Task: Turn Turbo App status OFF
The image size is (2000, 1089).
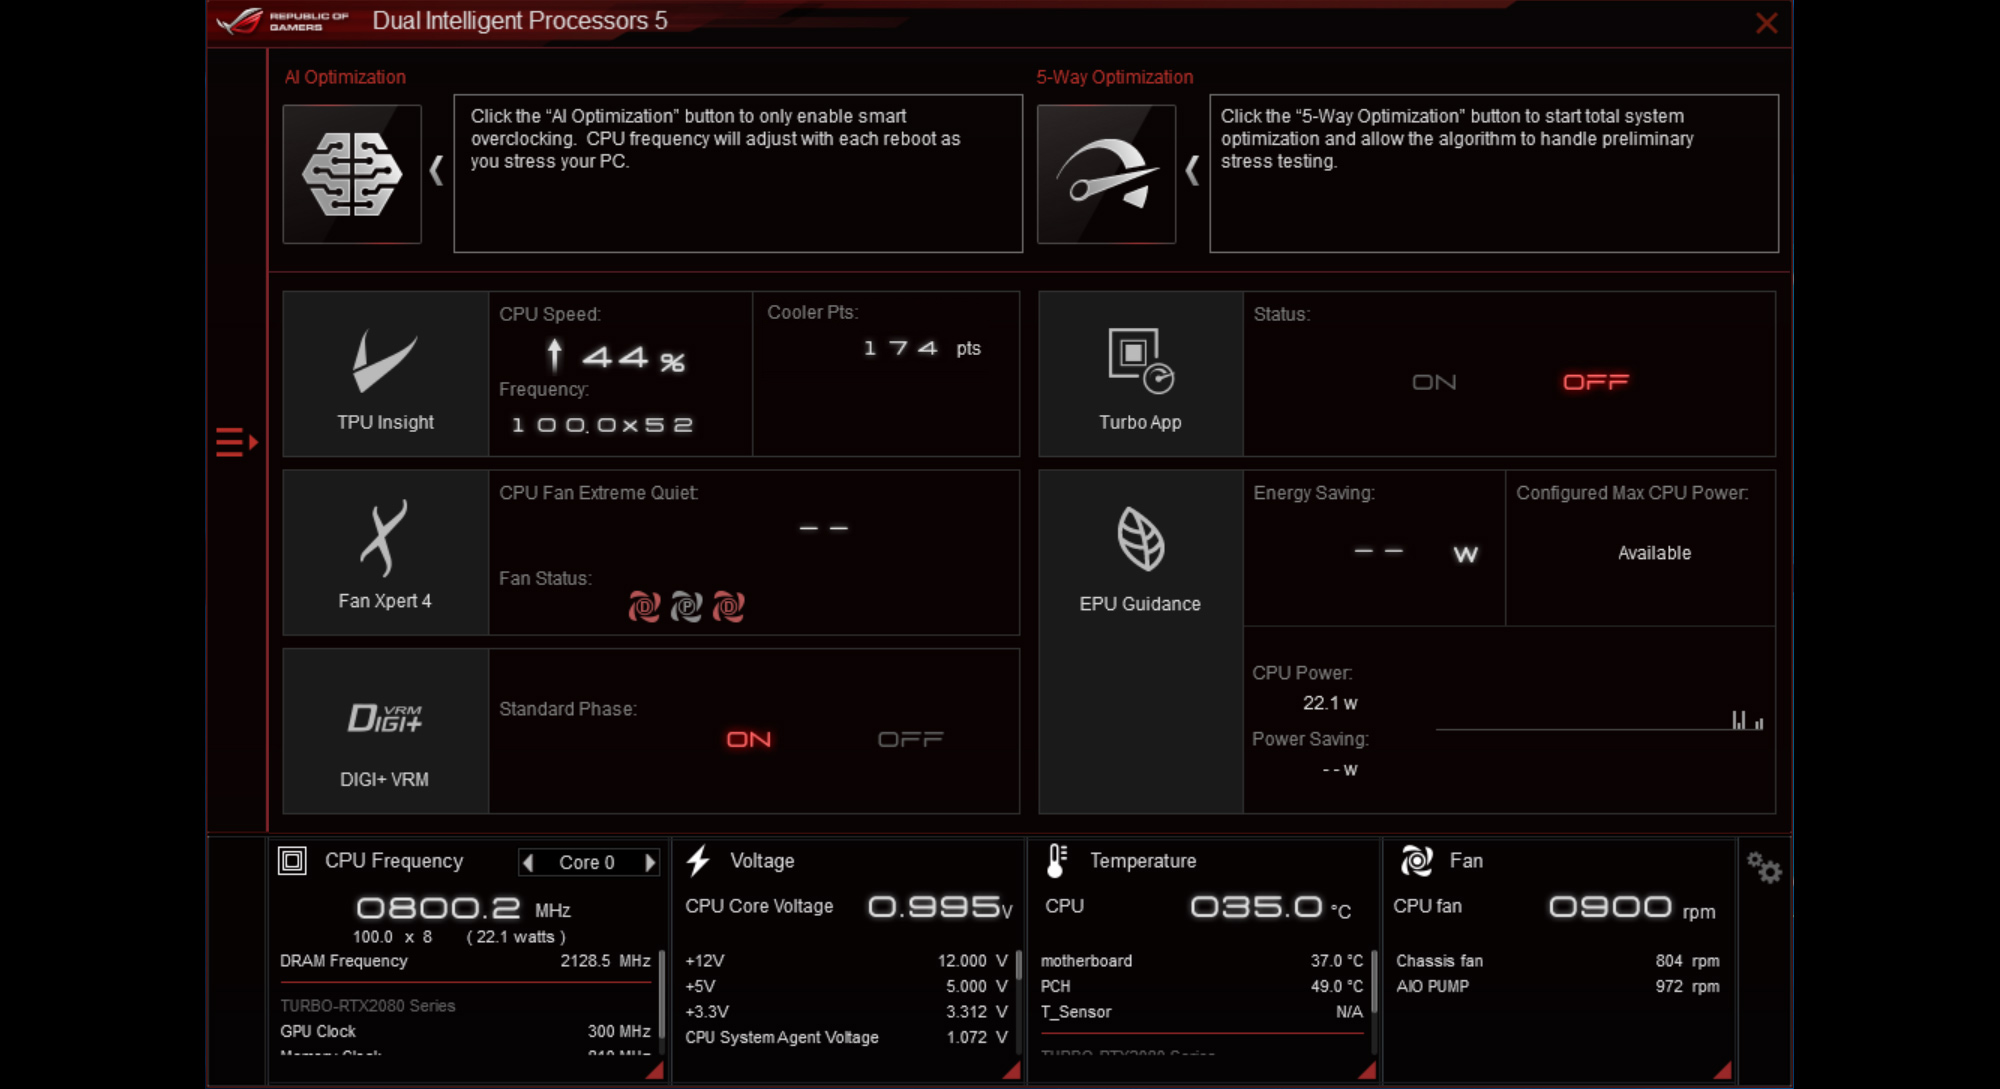Action: pyautogui.click(x=1595, y=382)
